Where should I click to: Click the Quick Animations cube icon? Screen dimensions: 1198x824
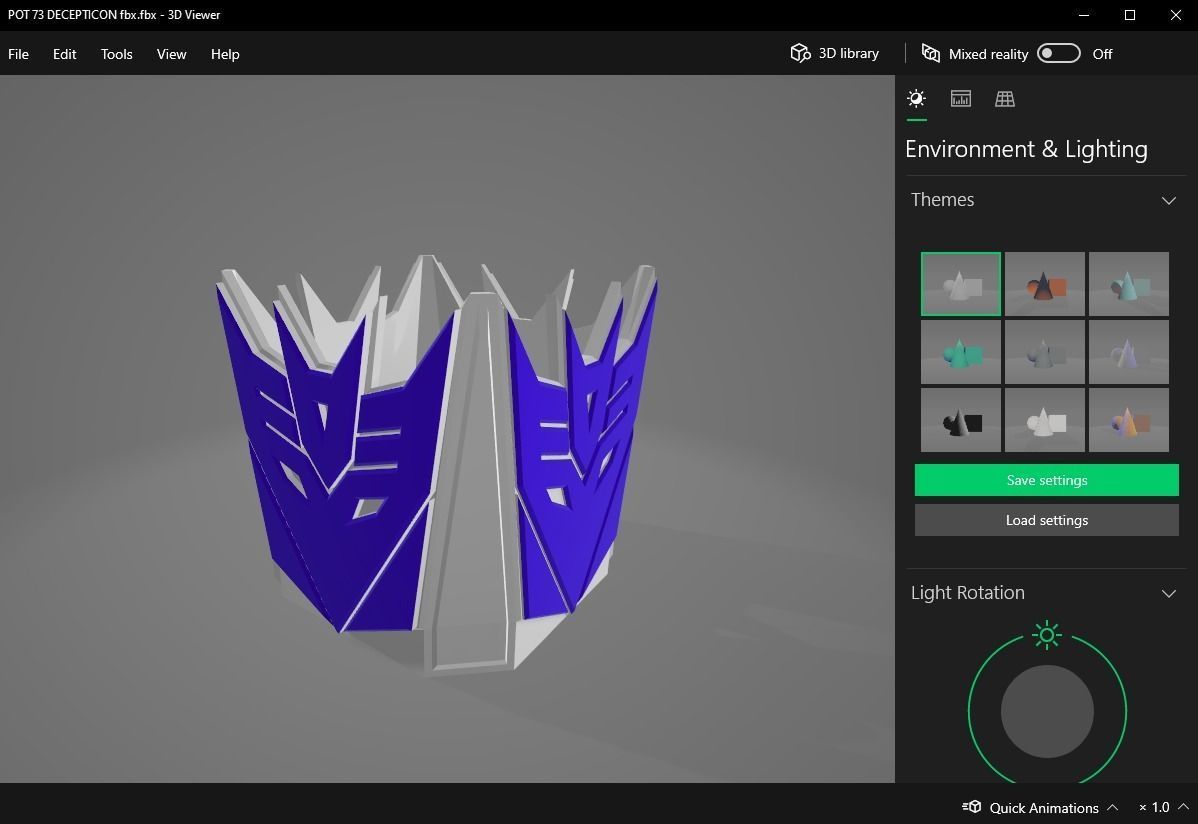pyautogui.click(x=972, y=807)
